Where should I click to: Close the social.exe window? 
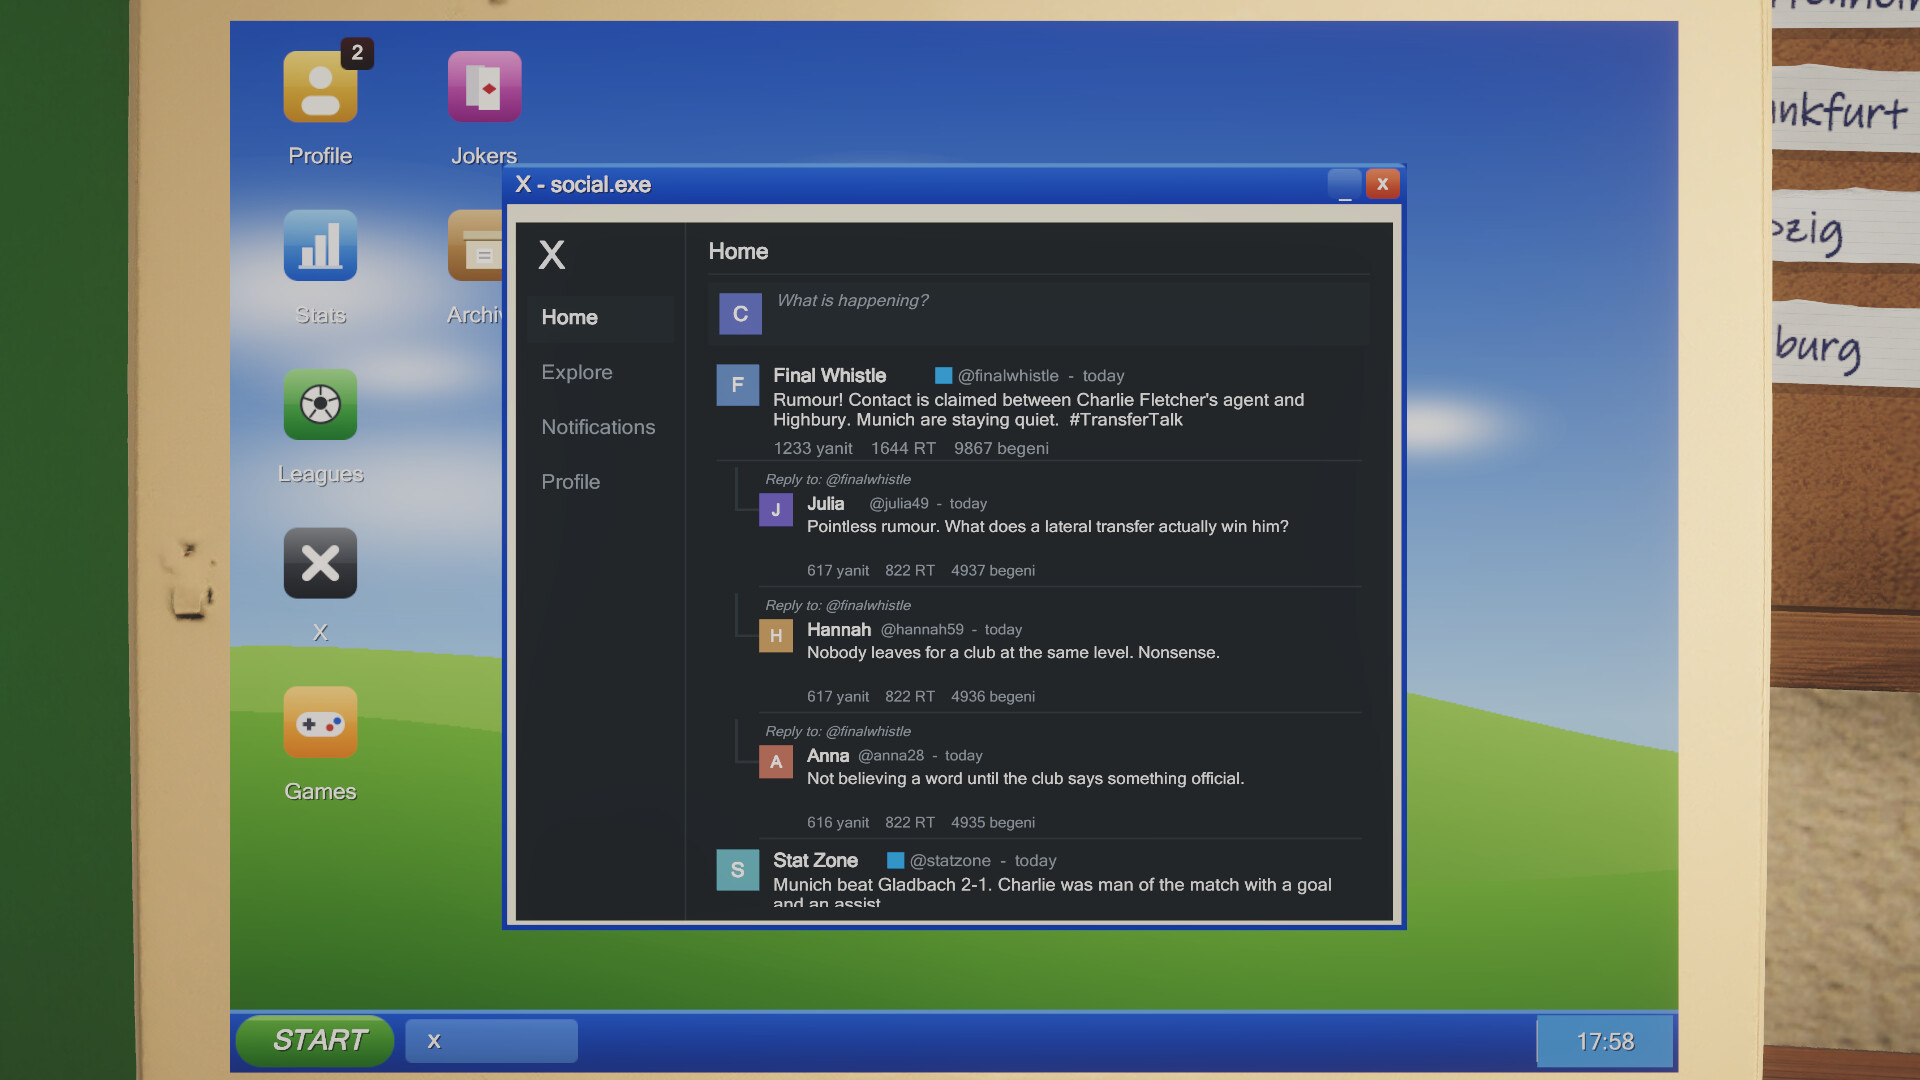1383,185
